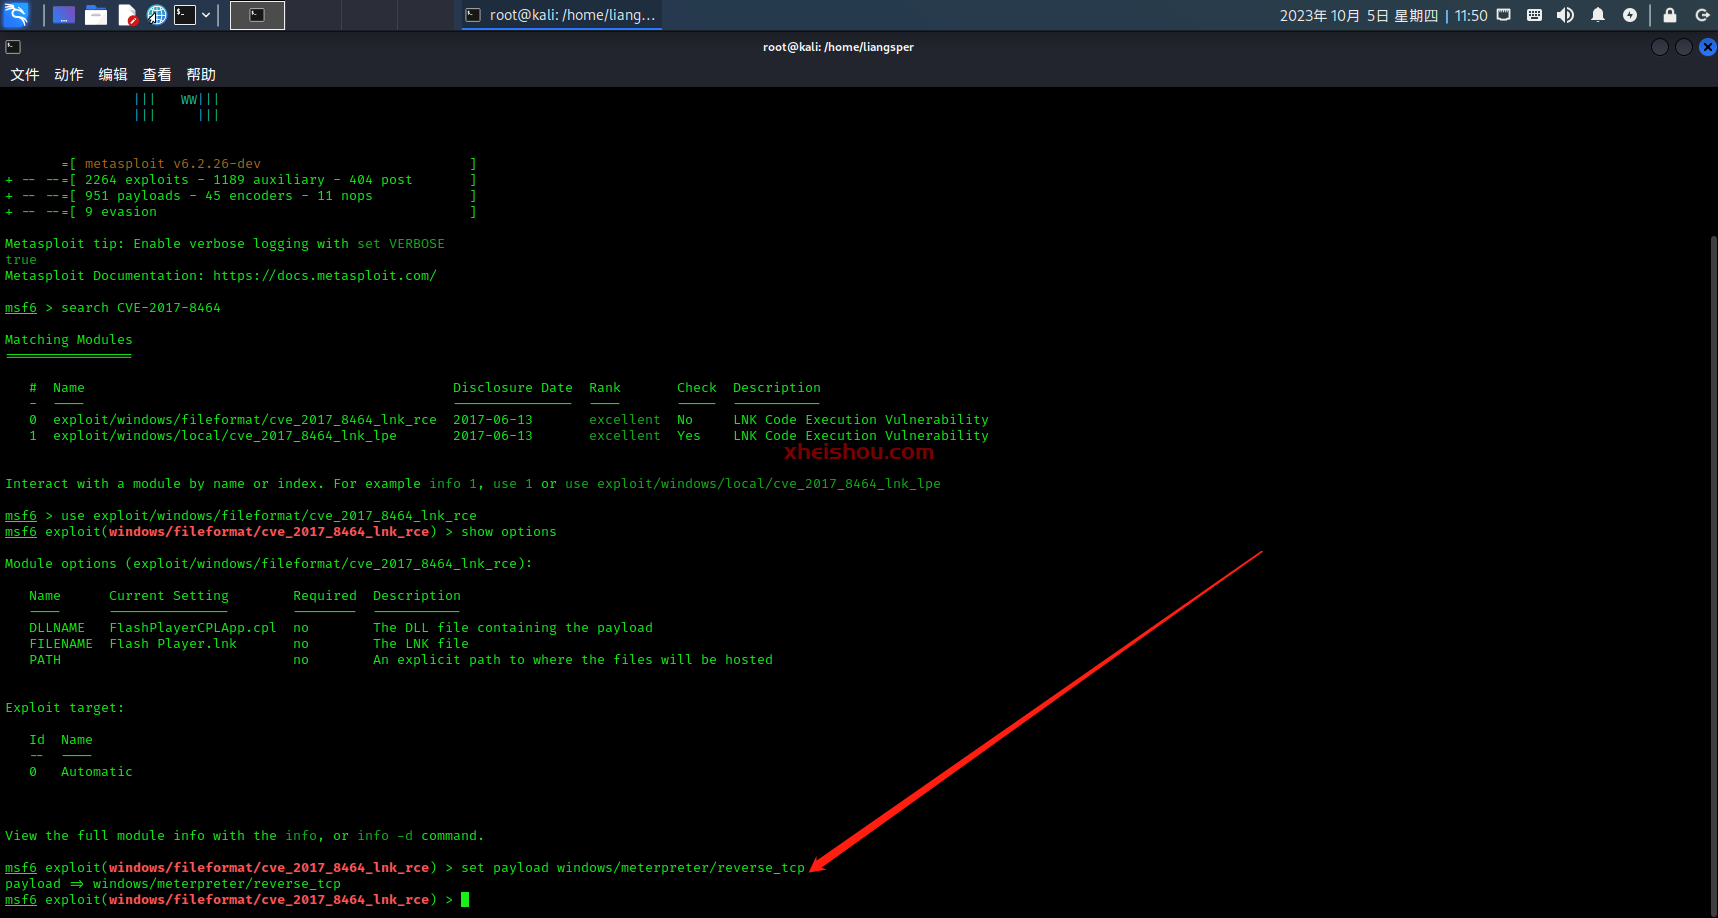Click the 'FlashPlayerCPLApp.cpl' setting value
This screenshot has width=1718, height=918.
click(193, 628)
